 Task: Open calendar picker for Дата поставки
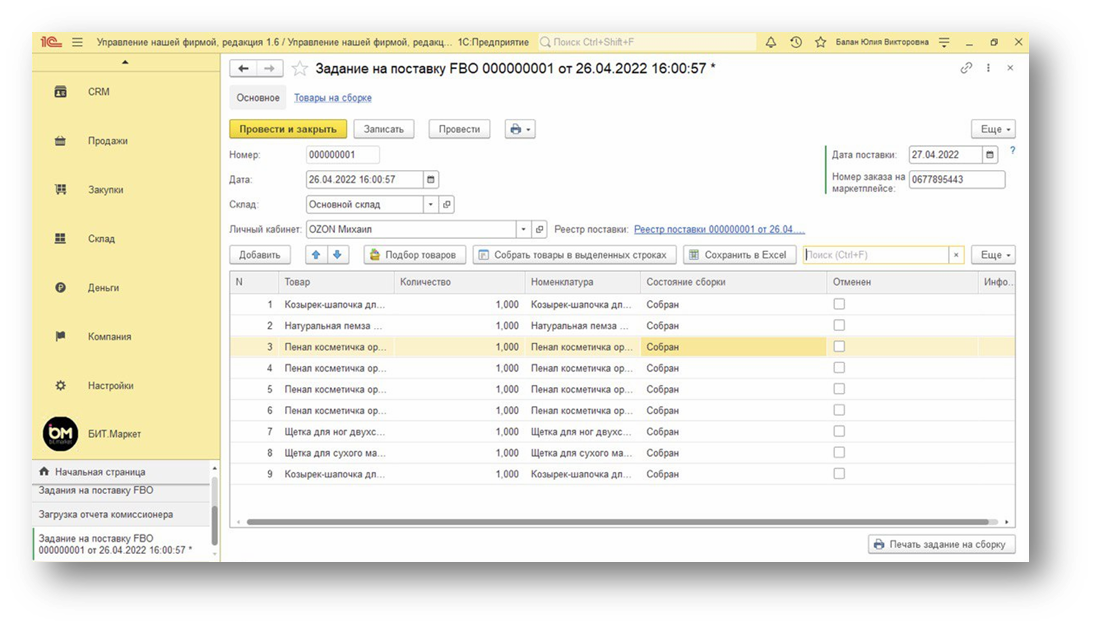tap(990, 155)
